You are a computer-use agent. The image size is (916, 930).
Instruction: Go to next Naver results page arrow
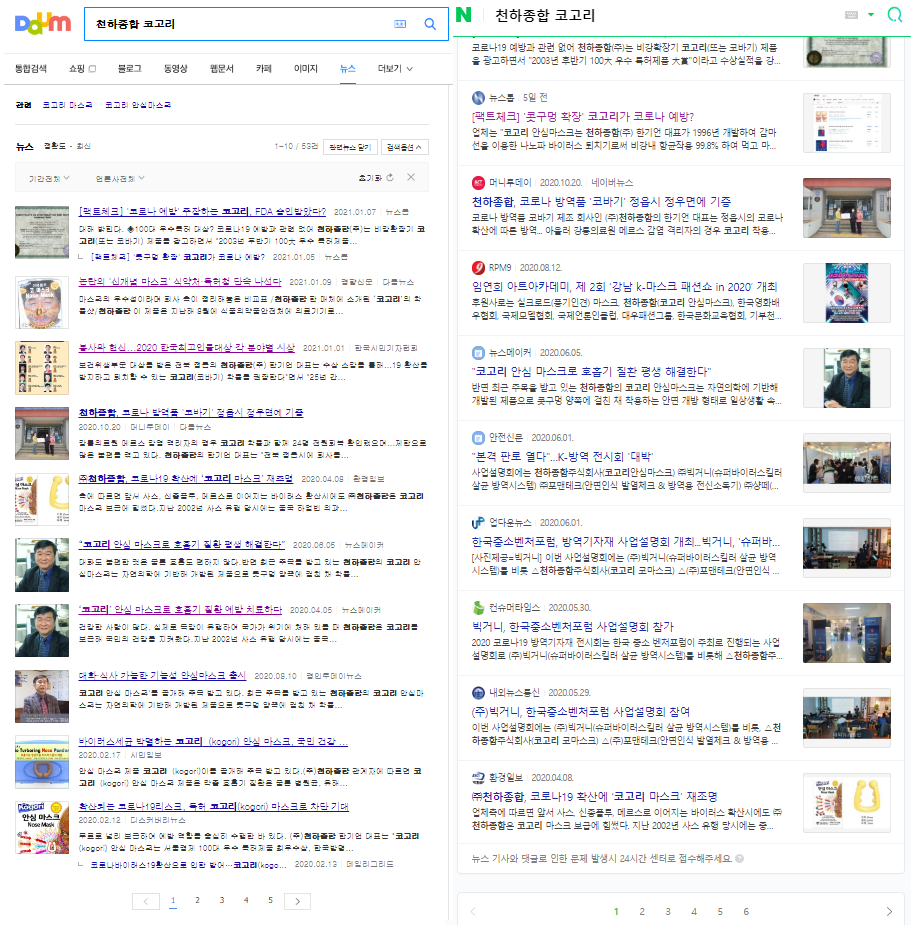(889, 912)
